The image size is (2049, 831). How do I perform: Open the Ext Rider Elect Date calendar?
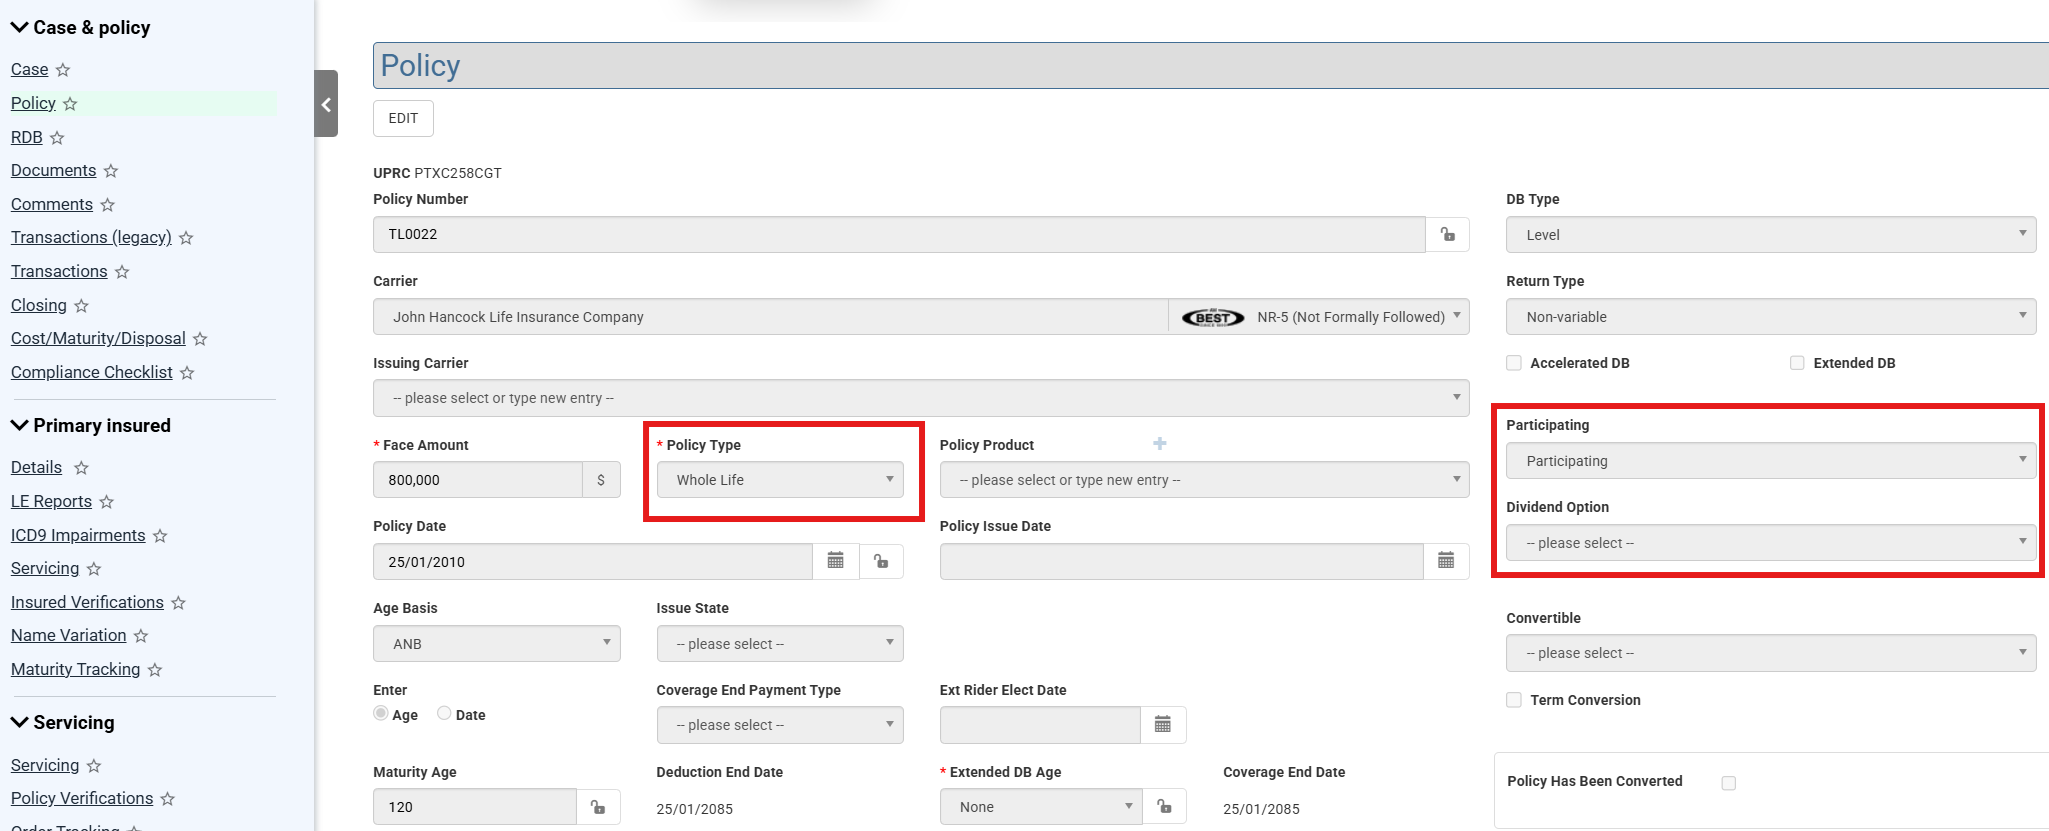click(x=1162, y=725)
